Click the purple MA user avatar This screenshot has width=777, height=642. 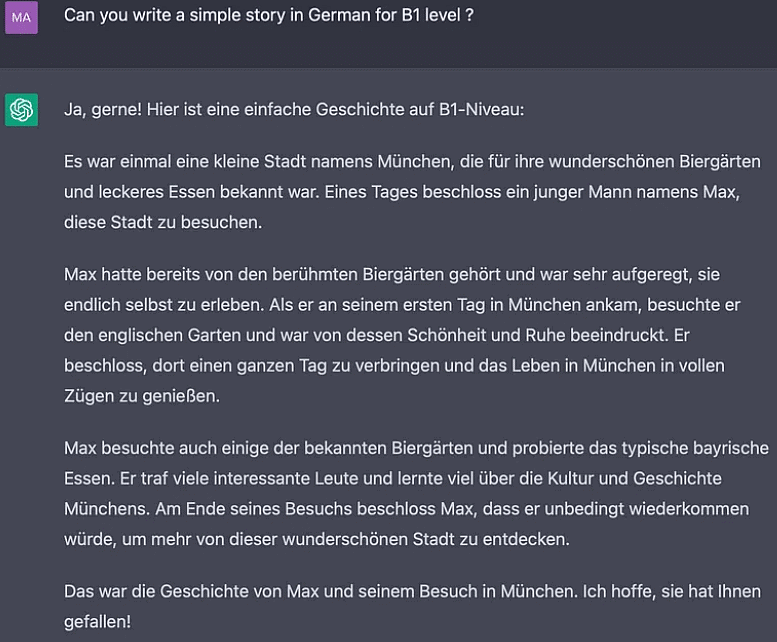pyautogui.click(x=21, y=17)
